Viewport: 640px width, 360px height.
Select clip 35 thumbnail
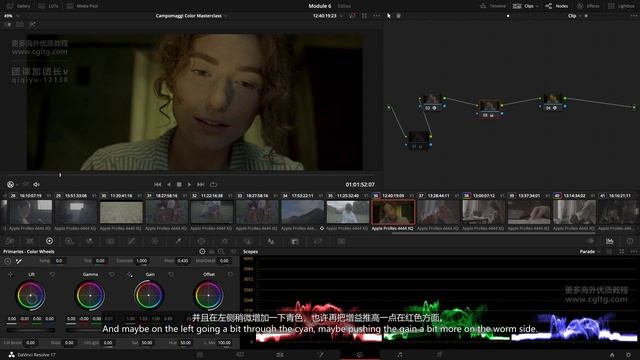click(x=348, y=212)
